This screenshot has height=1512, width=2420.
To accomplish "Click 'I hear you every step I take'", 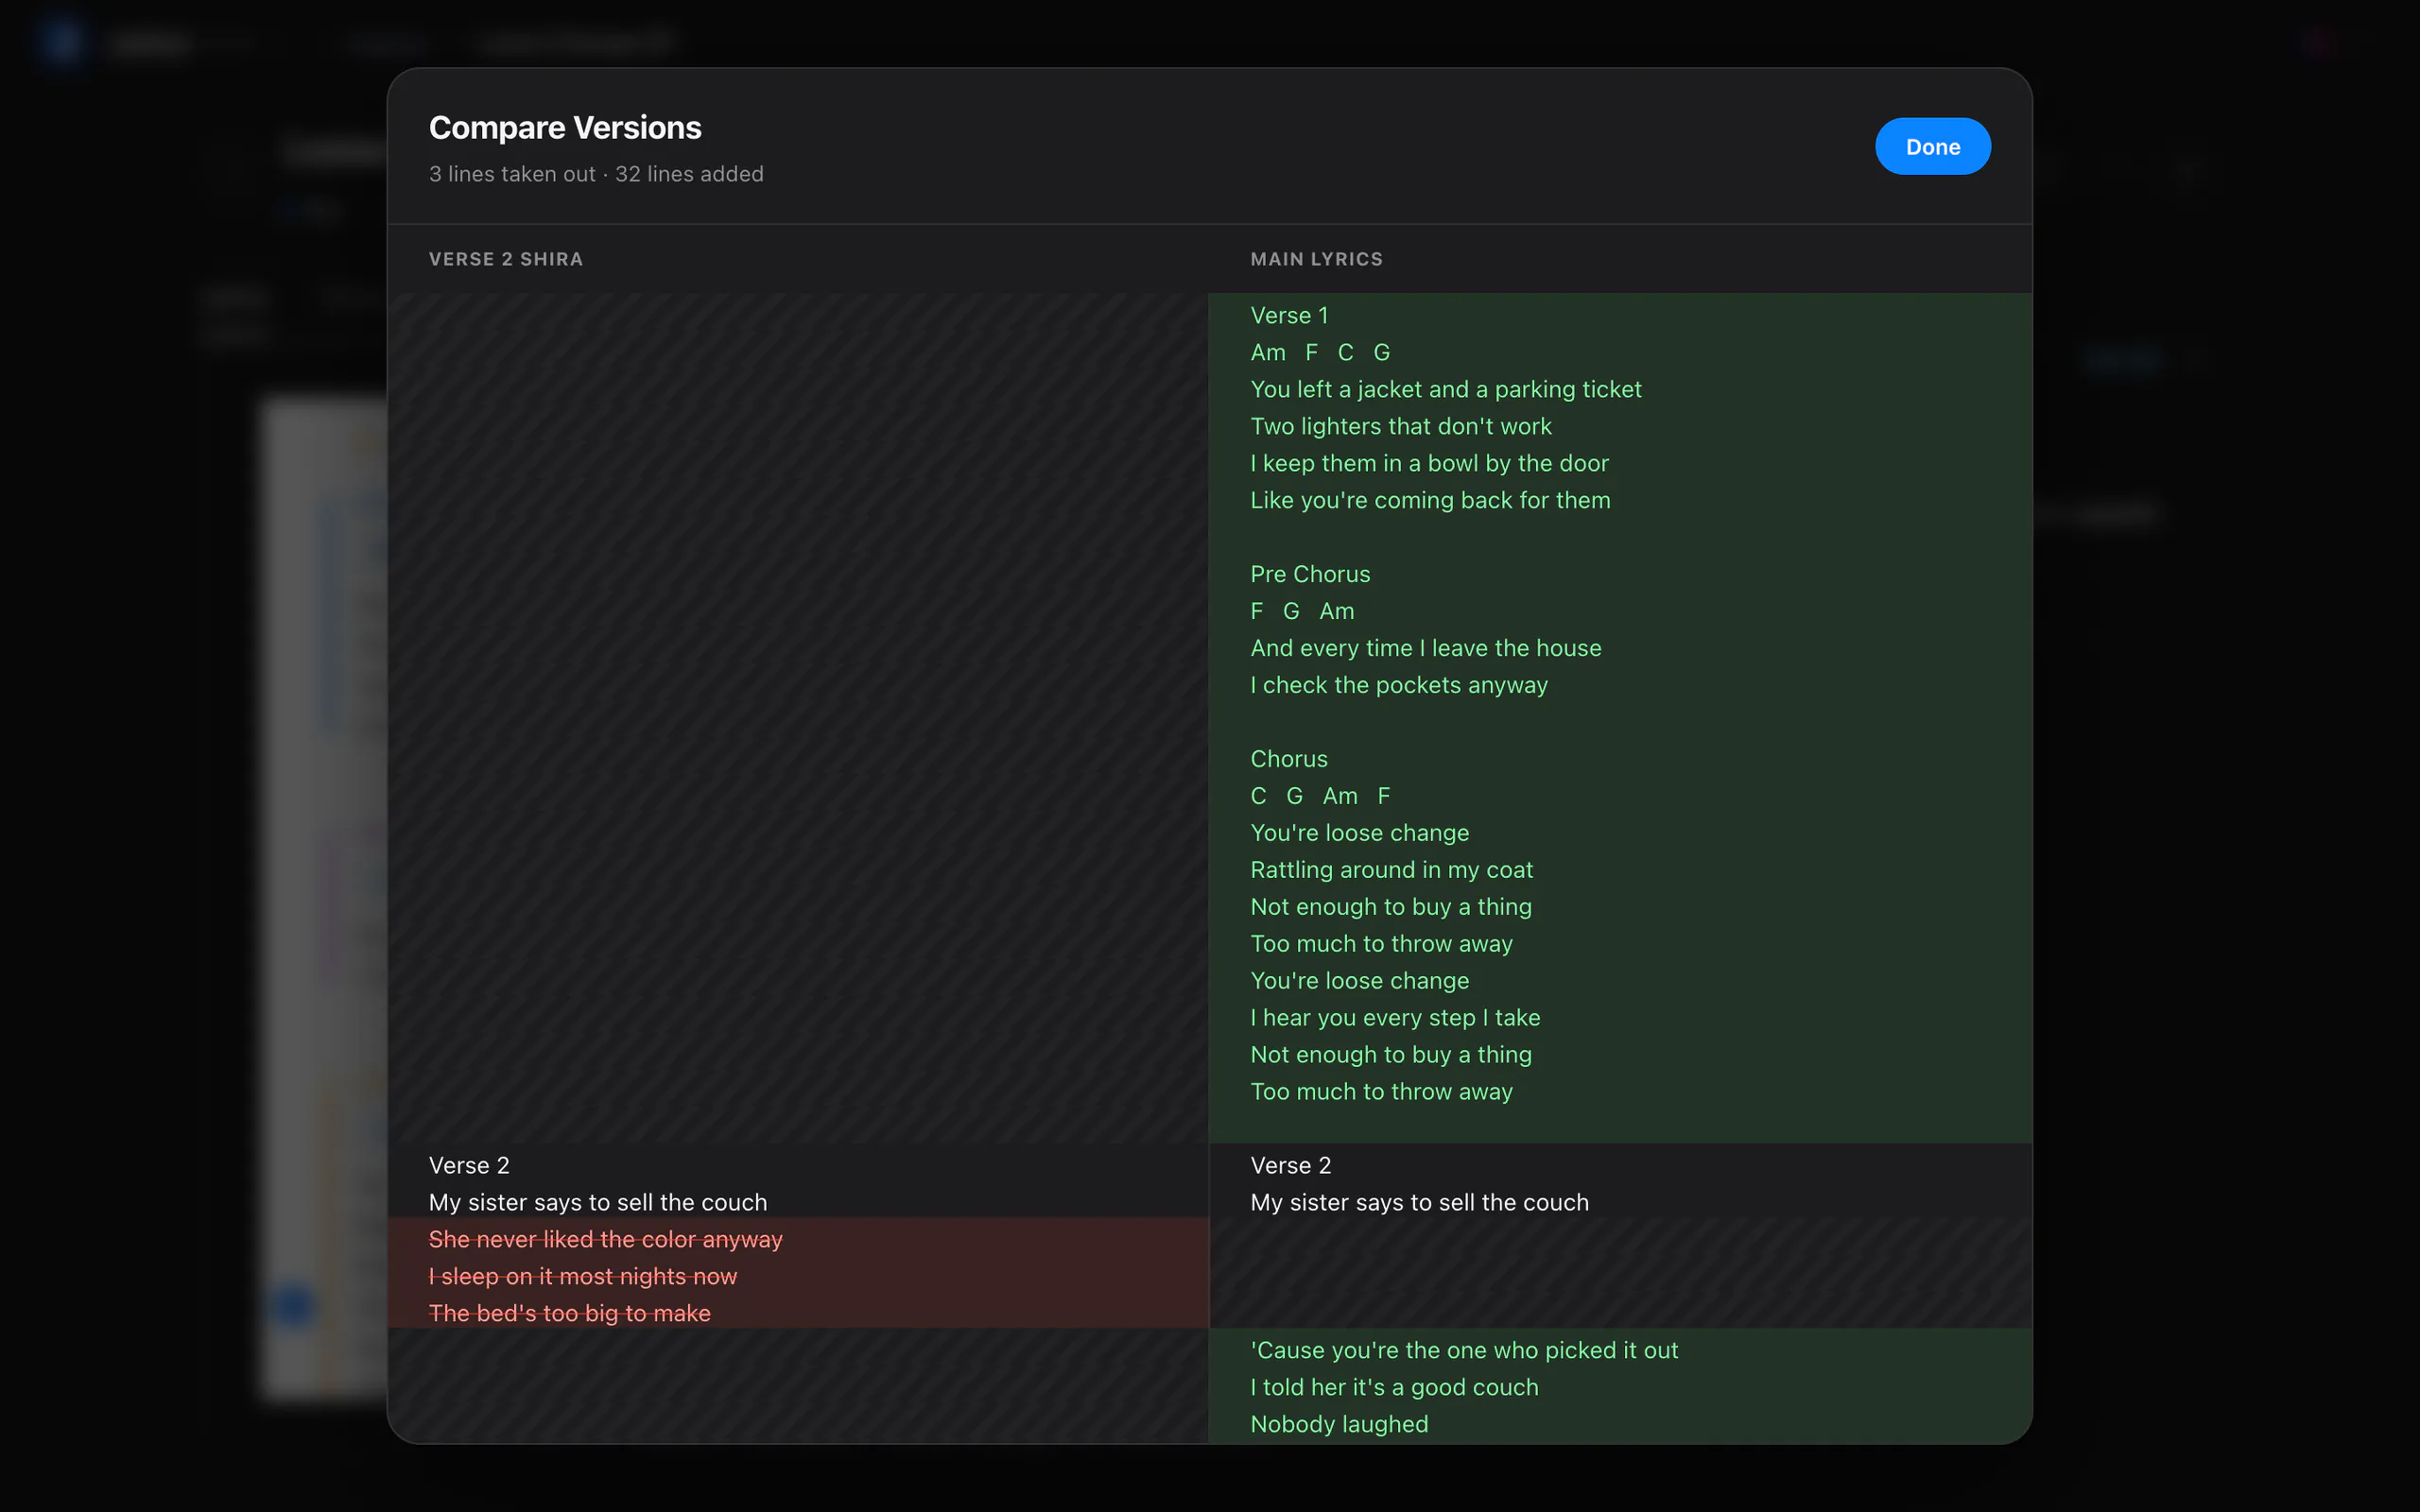I will pos(1395,1018).
